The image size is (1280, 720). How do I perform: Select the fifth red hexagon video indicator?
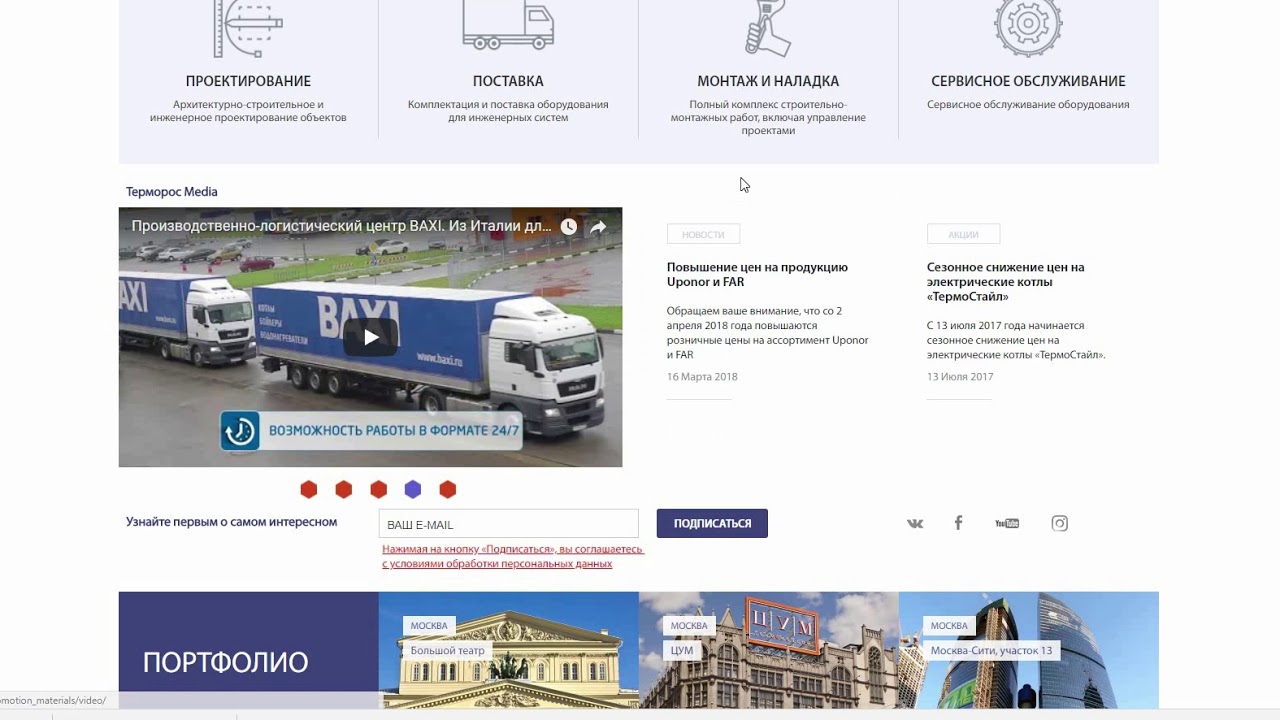448,489
